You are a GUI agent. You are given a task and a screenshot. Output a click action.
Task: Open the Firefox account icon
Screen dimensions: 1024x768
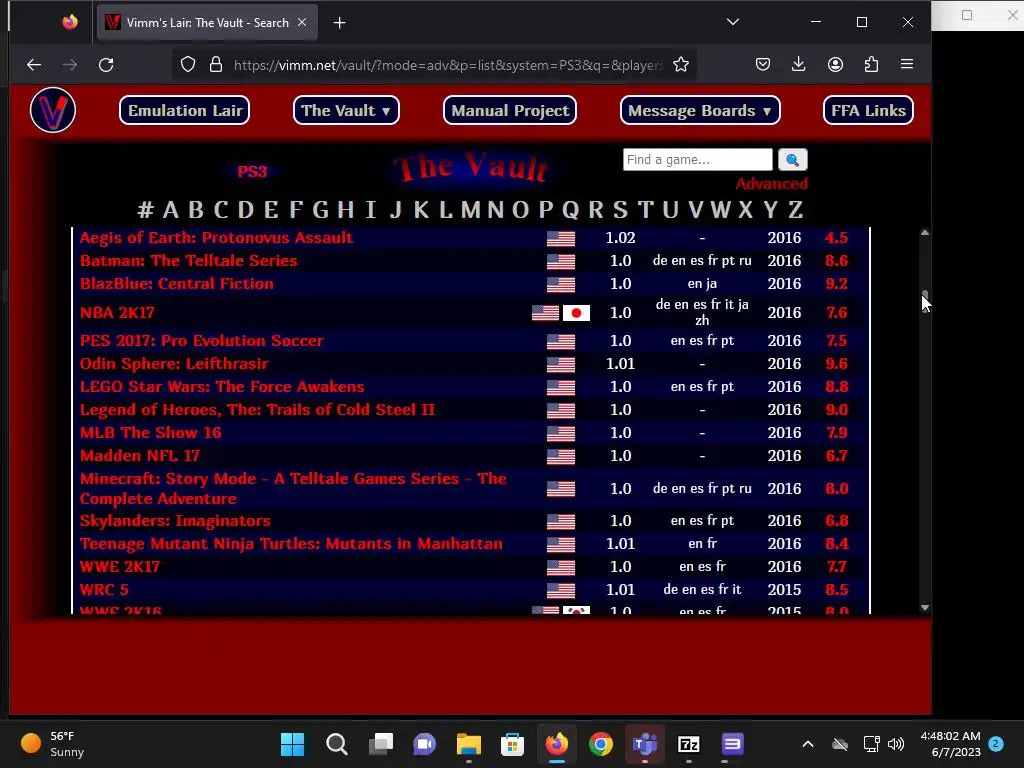pos(835,65)
